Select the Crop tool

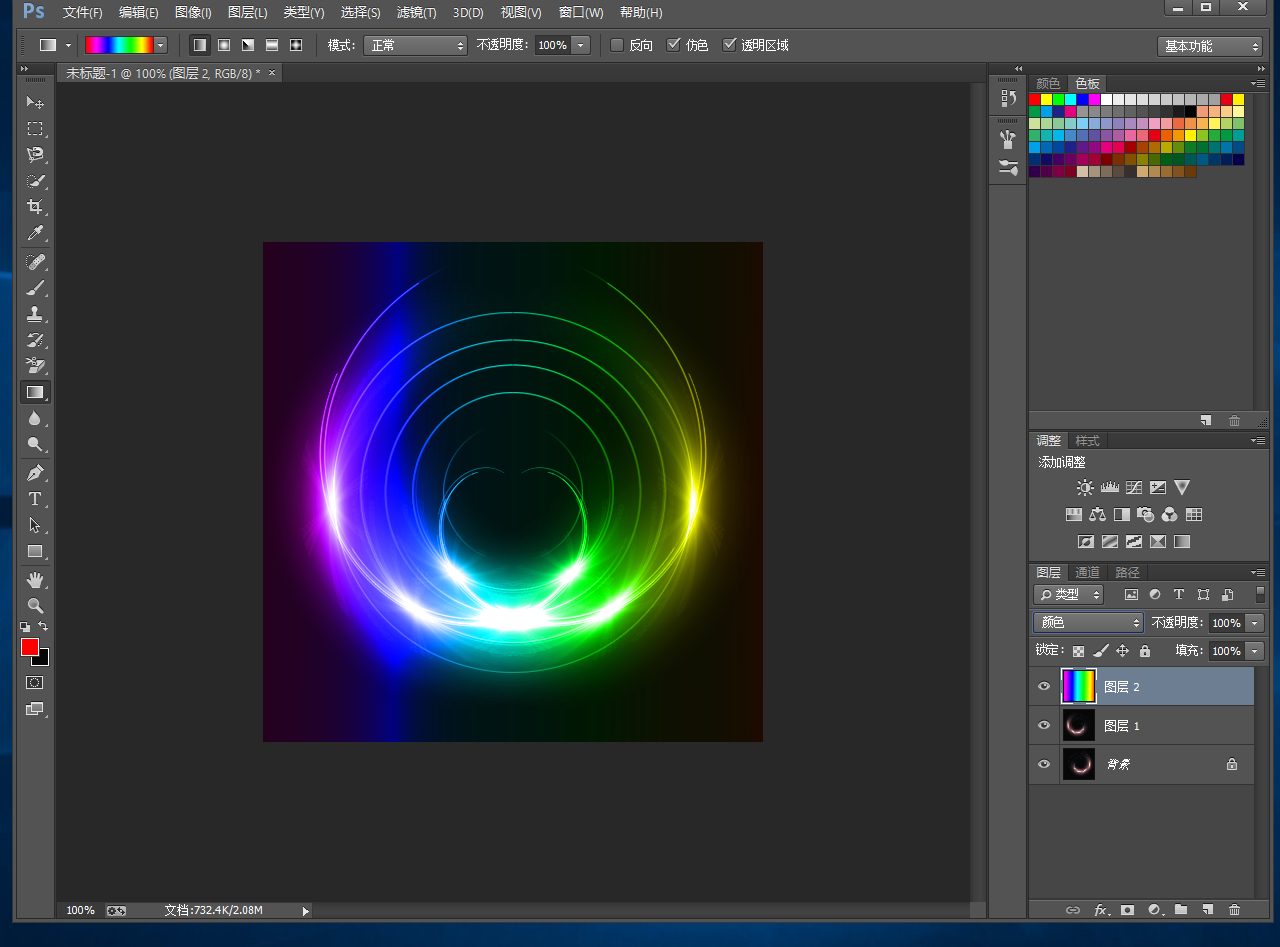35,207
